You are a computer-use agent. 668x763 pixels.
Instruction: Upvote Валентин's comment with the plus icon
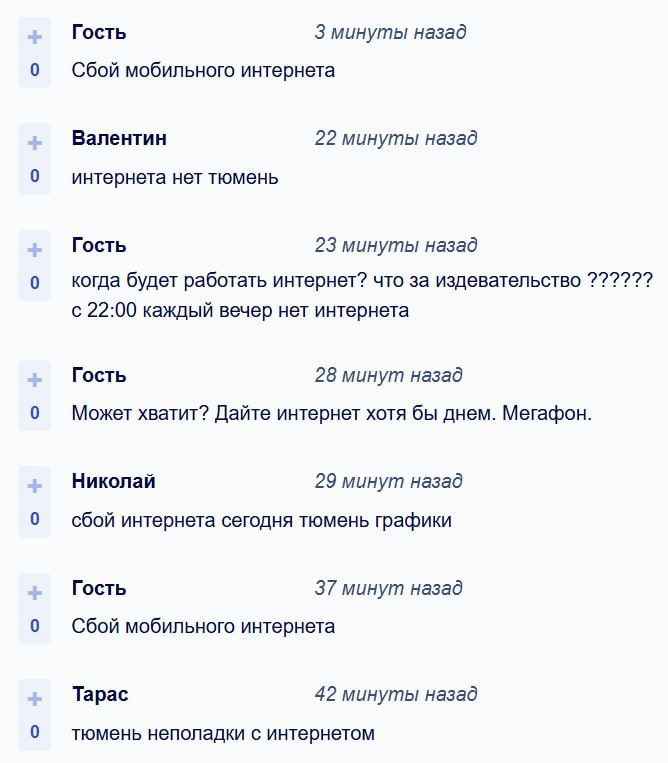point(35,144)
